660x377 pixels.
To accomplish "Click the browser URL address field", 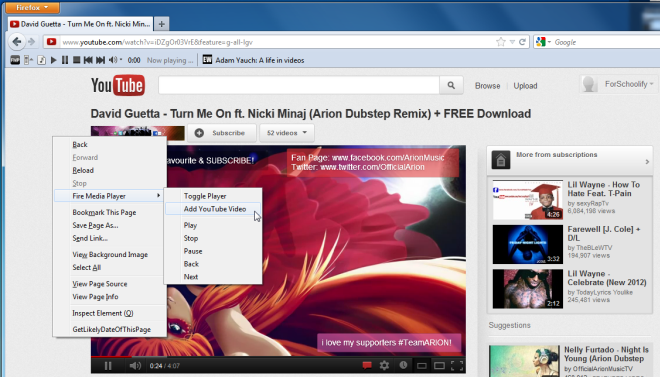I will tap(278, 42).
